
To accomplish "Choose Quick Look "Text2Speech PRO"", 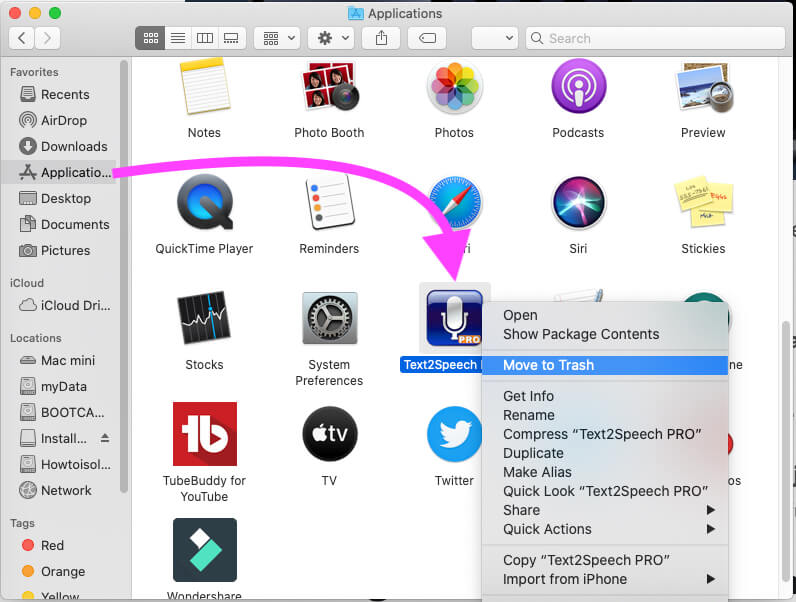I will click(x=605, y=491).
